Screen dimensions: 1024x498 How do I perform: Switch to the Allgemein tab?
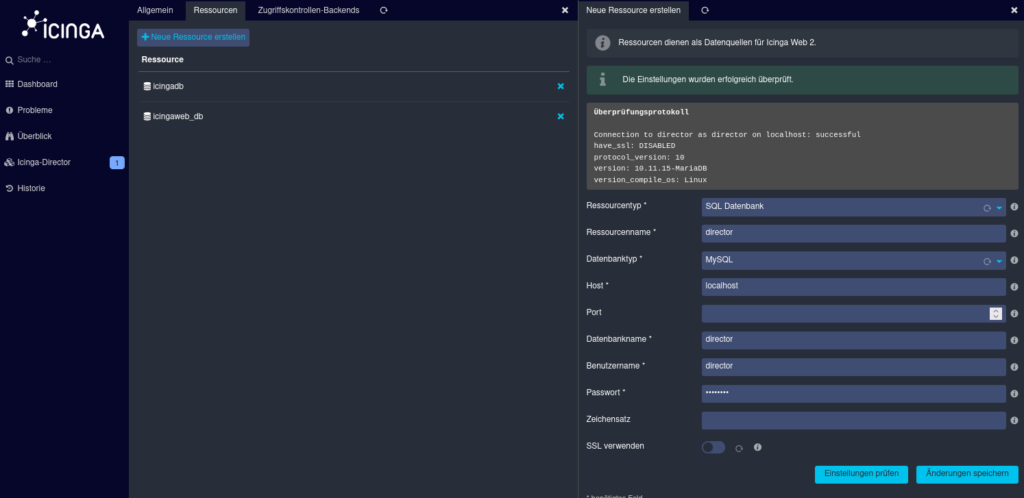[x=155, y=10]
